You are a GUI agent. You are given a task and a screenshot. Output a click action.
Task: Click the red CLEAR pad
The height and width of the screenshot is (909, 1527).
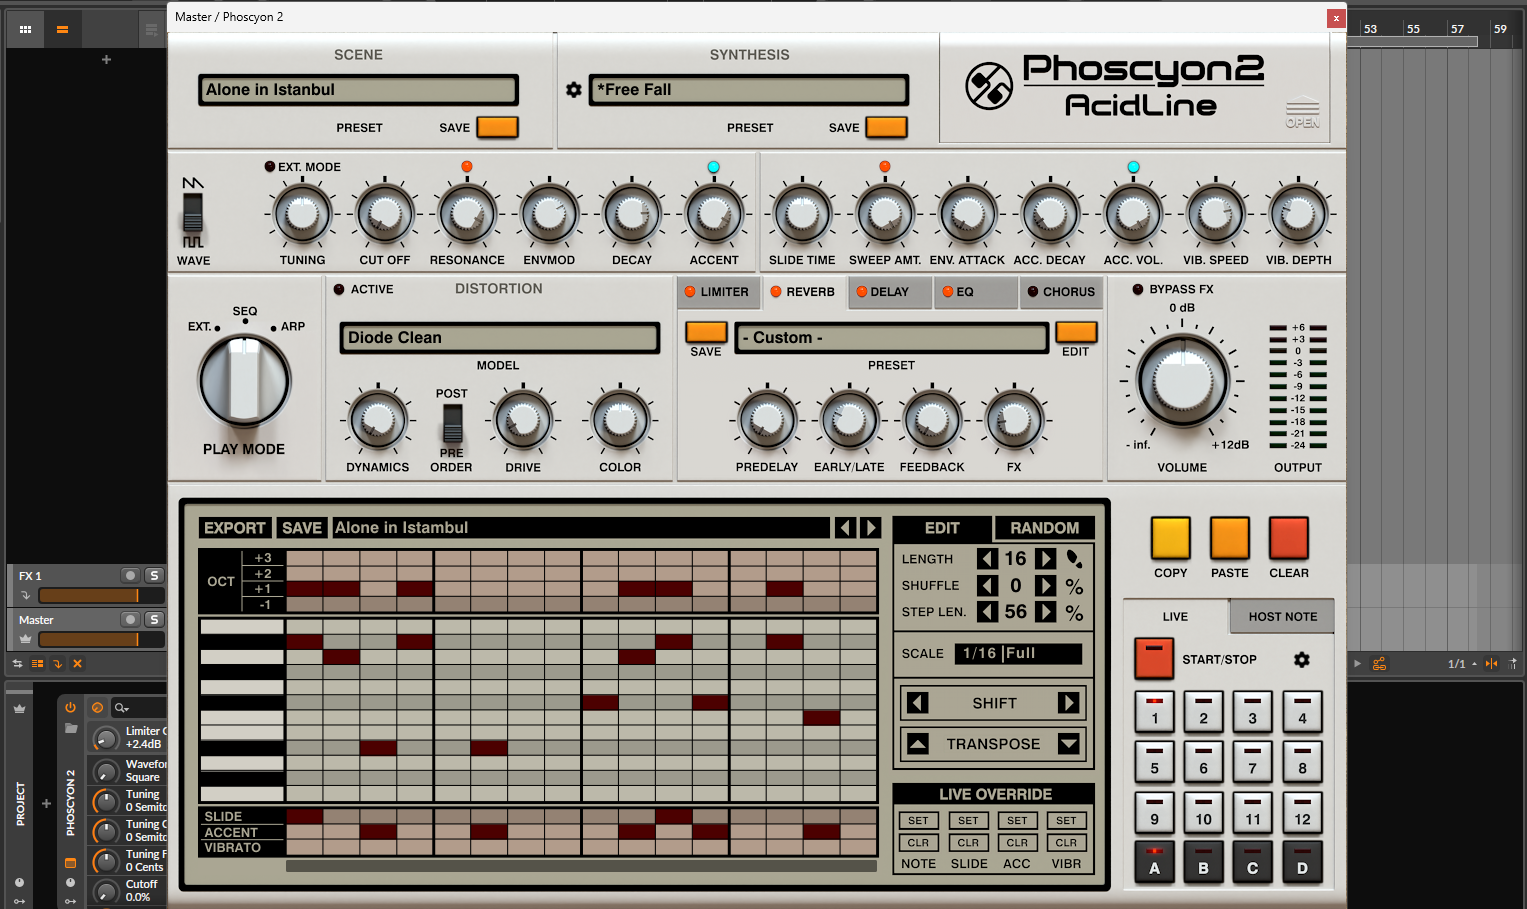[1289, 538]
